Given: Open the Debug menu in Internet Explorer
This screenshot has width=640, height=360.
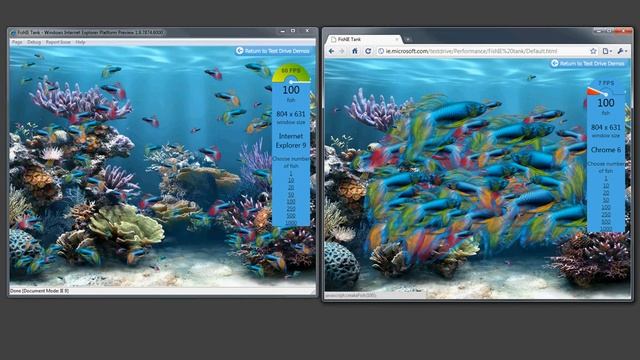Looking at the screenshot, I should point(34,42).
